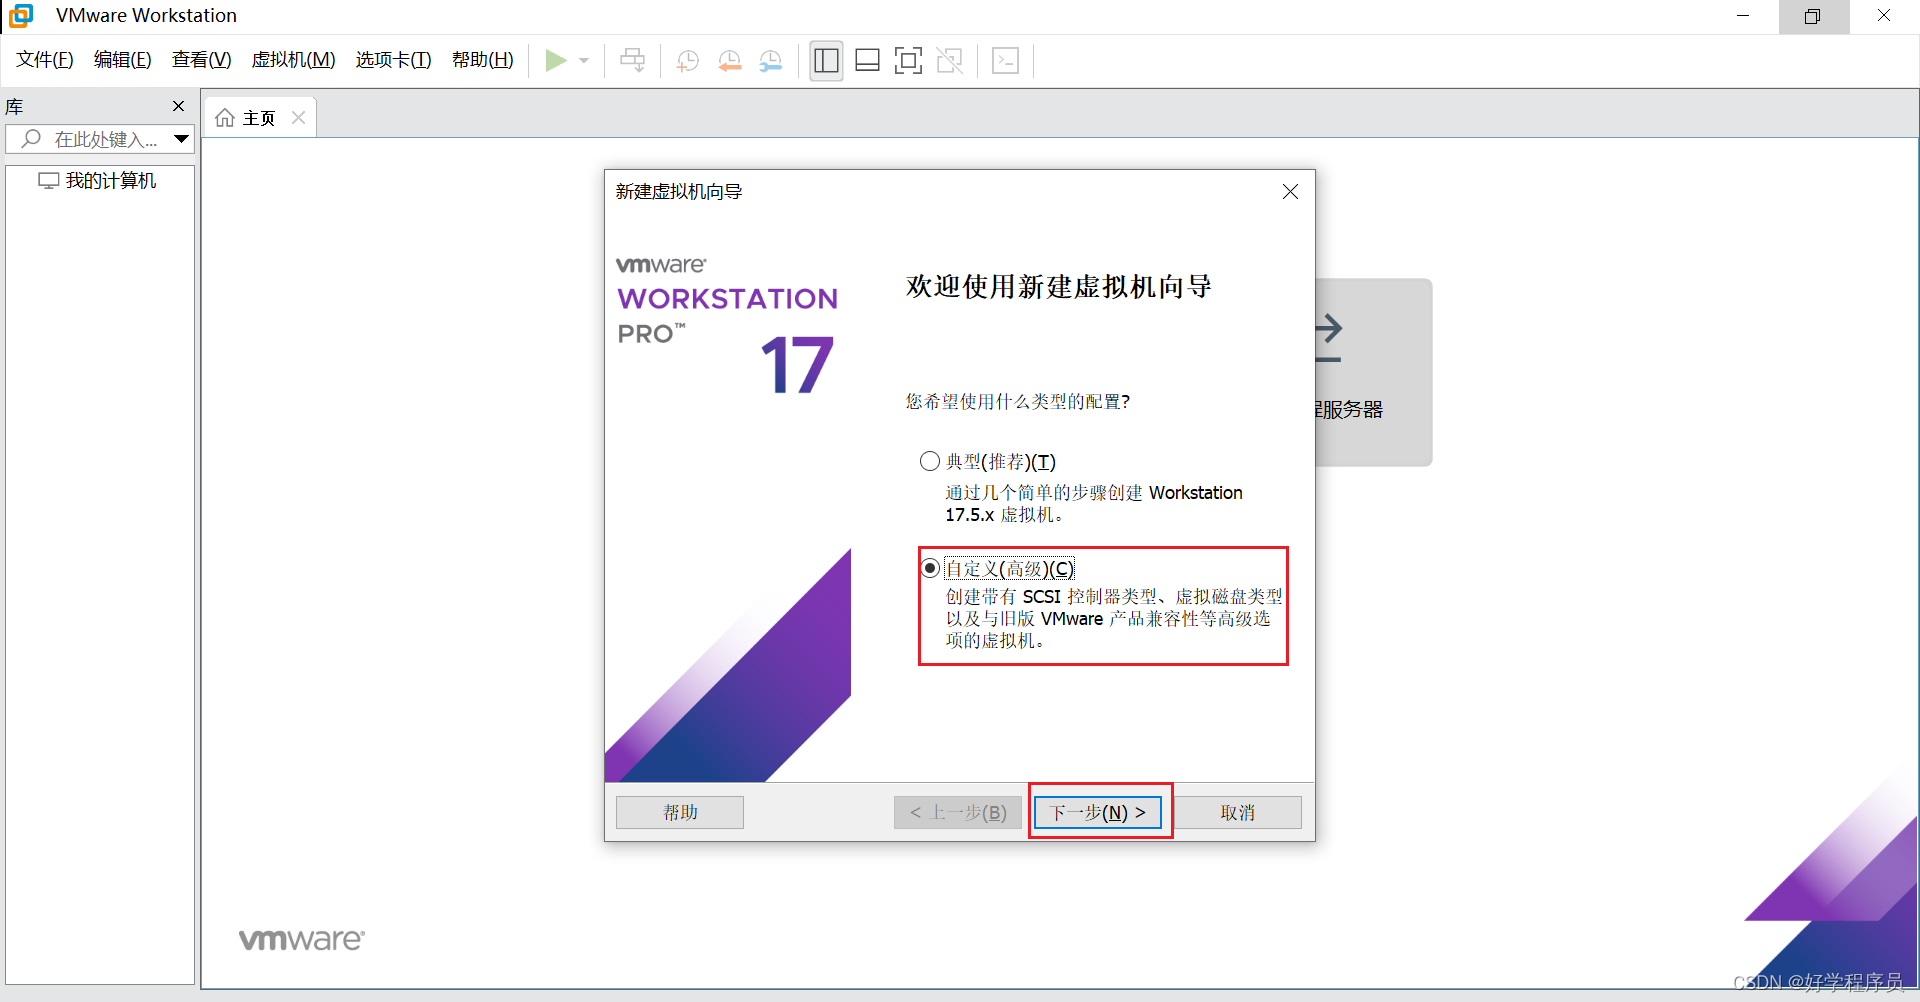Close the 主页 tab

(x=298, y=118)
